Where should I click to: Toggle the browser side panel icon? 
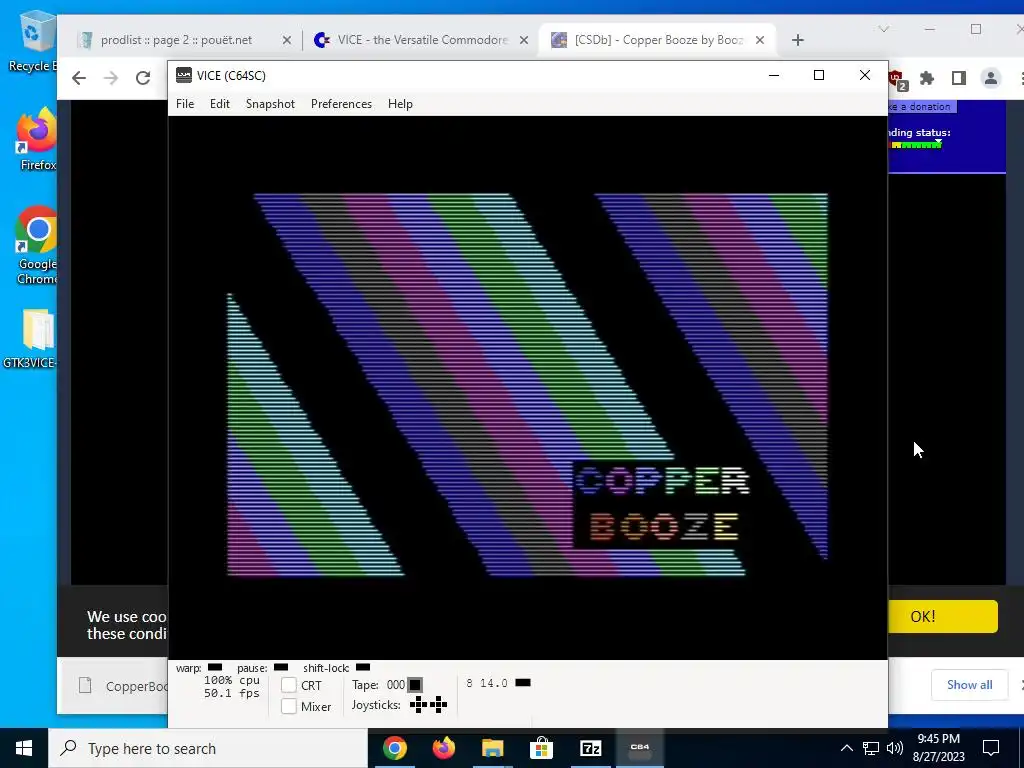click(x=959, y=78)
